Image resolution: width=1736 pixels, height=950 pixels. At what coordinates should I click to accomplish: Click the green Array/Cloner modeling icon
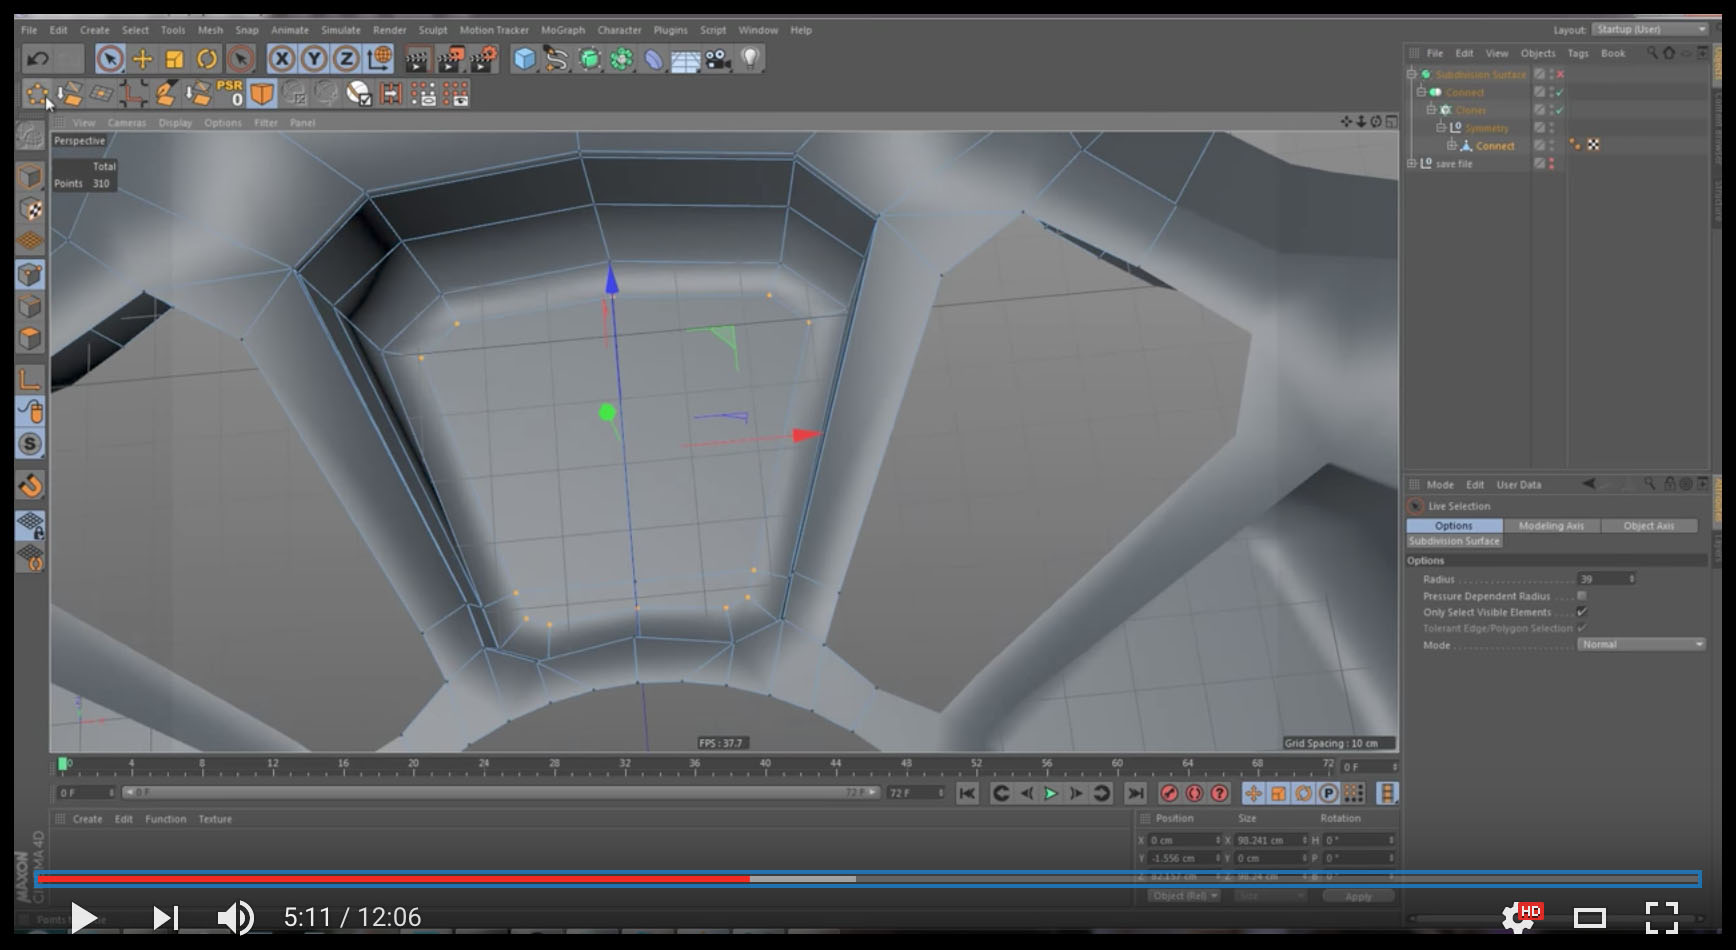click(622, 59)
